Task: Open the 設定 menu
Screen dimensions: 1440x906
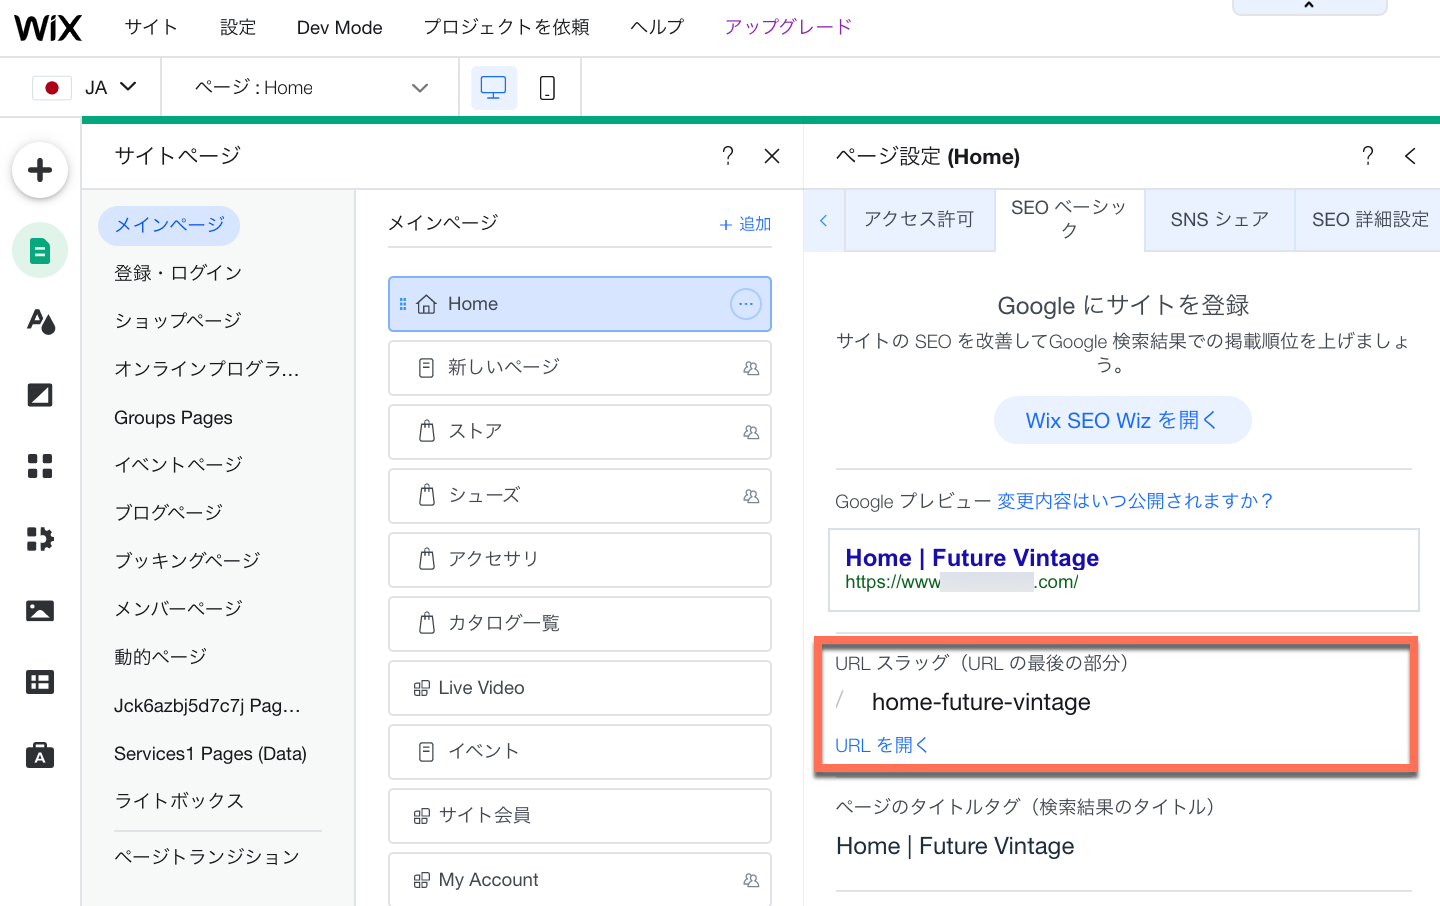Action: 238,27
